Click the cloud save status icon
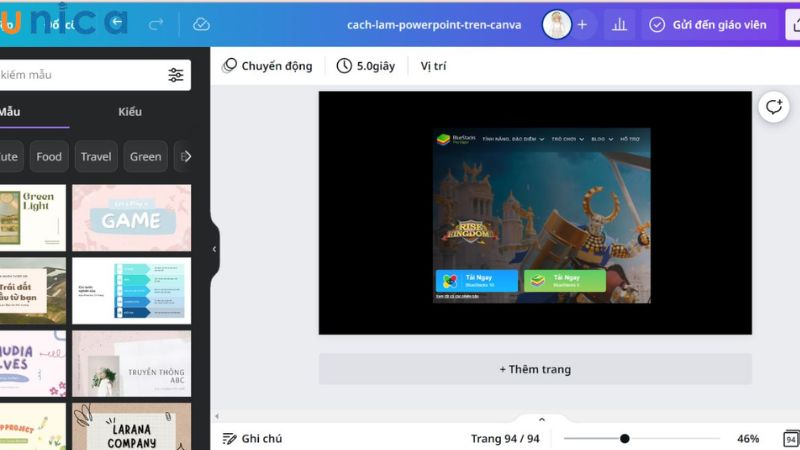This screenshot has width=800, height=450. 201,24
